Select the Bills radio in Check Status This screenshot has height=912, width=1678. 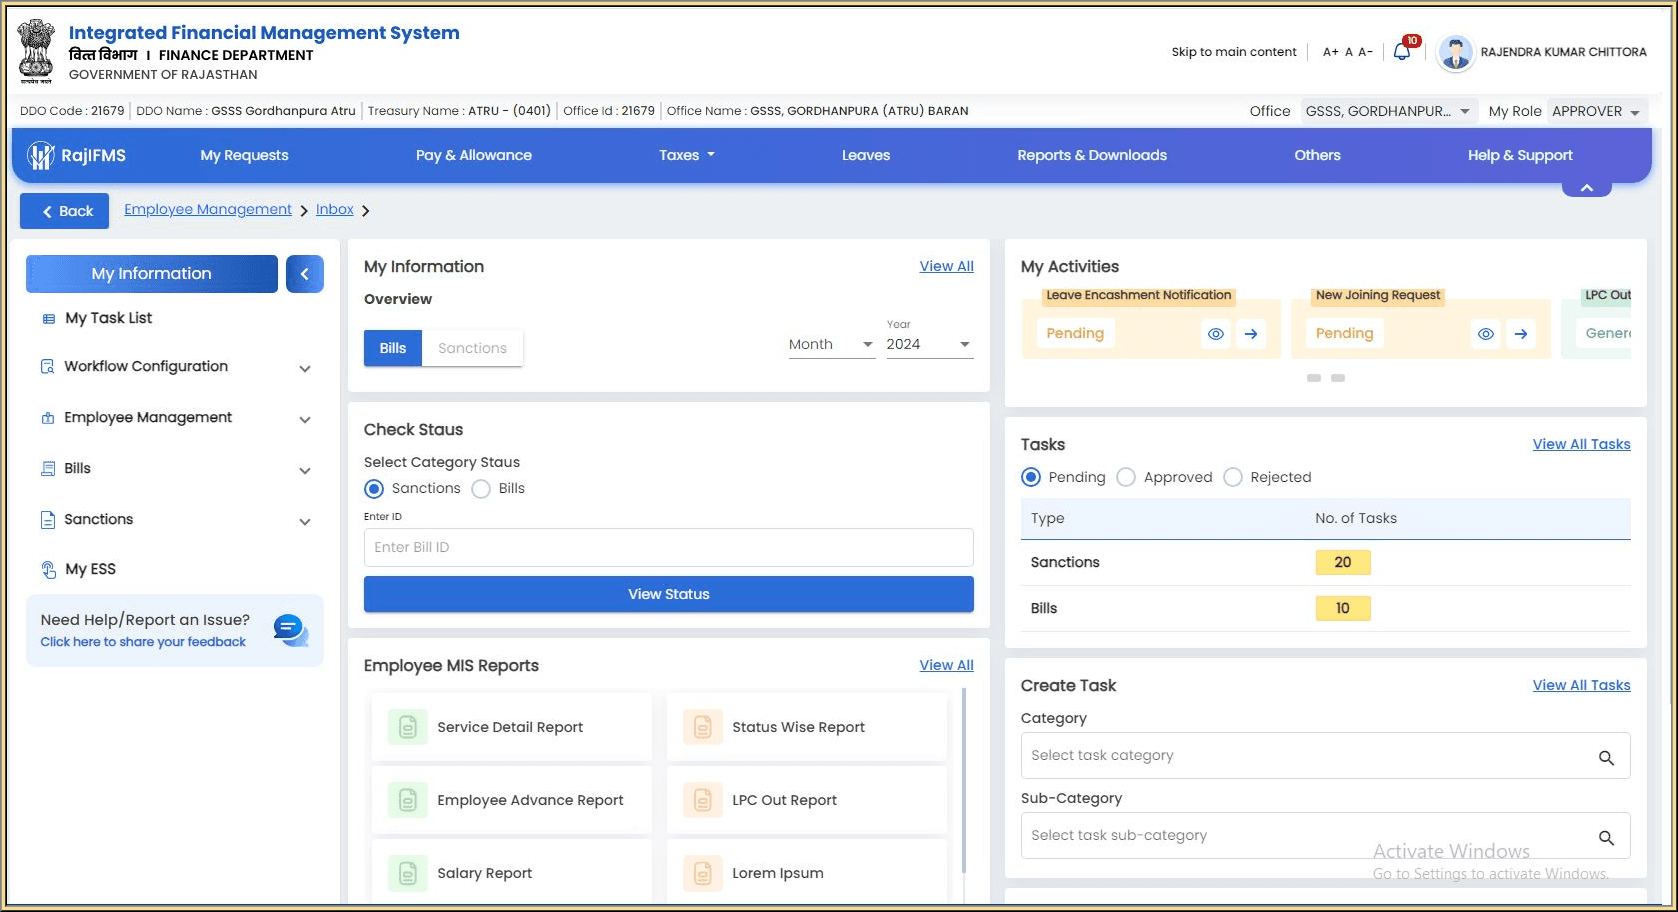point(481,489)
